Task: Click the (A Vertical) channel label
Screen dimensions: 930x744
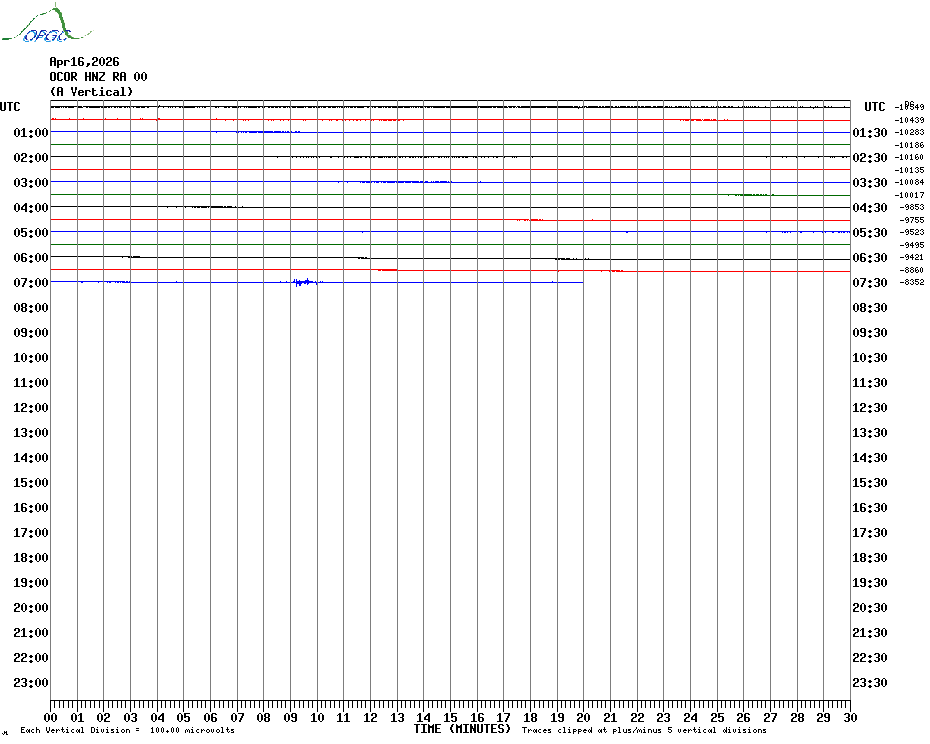Action: pyautogui.click(x=91, y=92)
